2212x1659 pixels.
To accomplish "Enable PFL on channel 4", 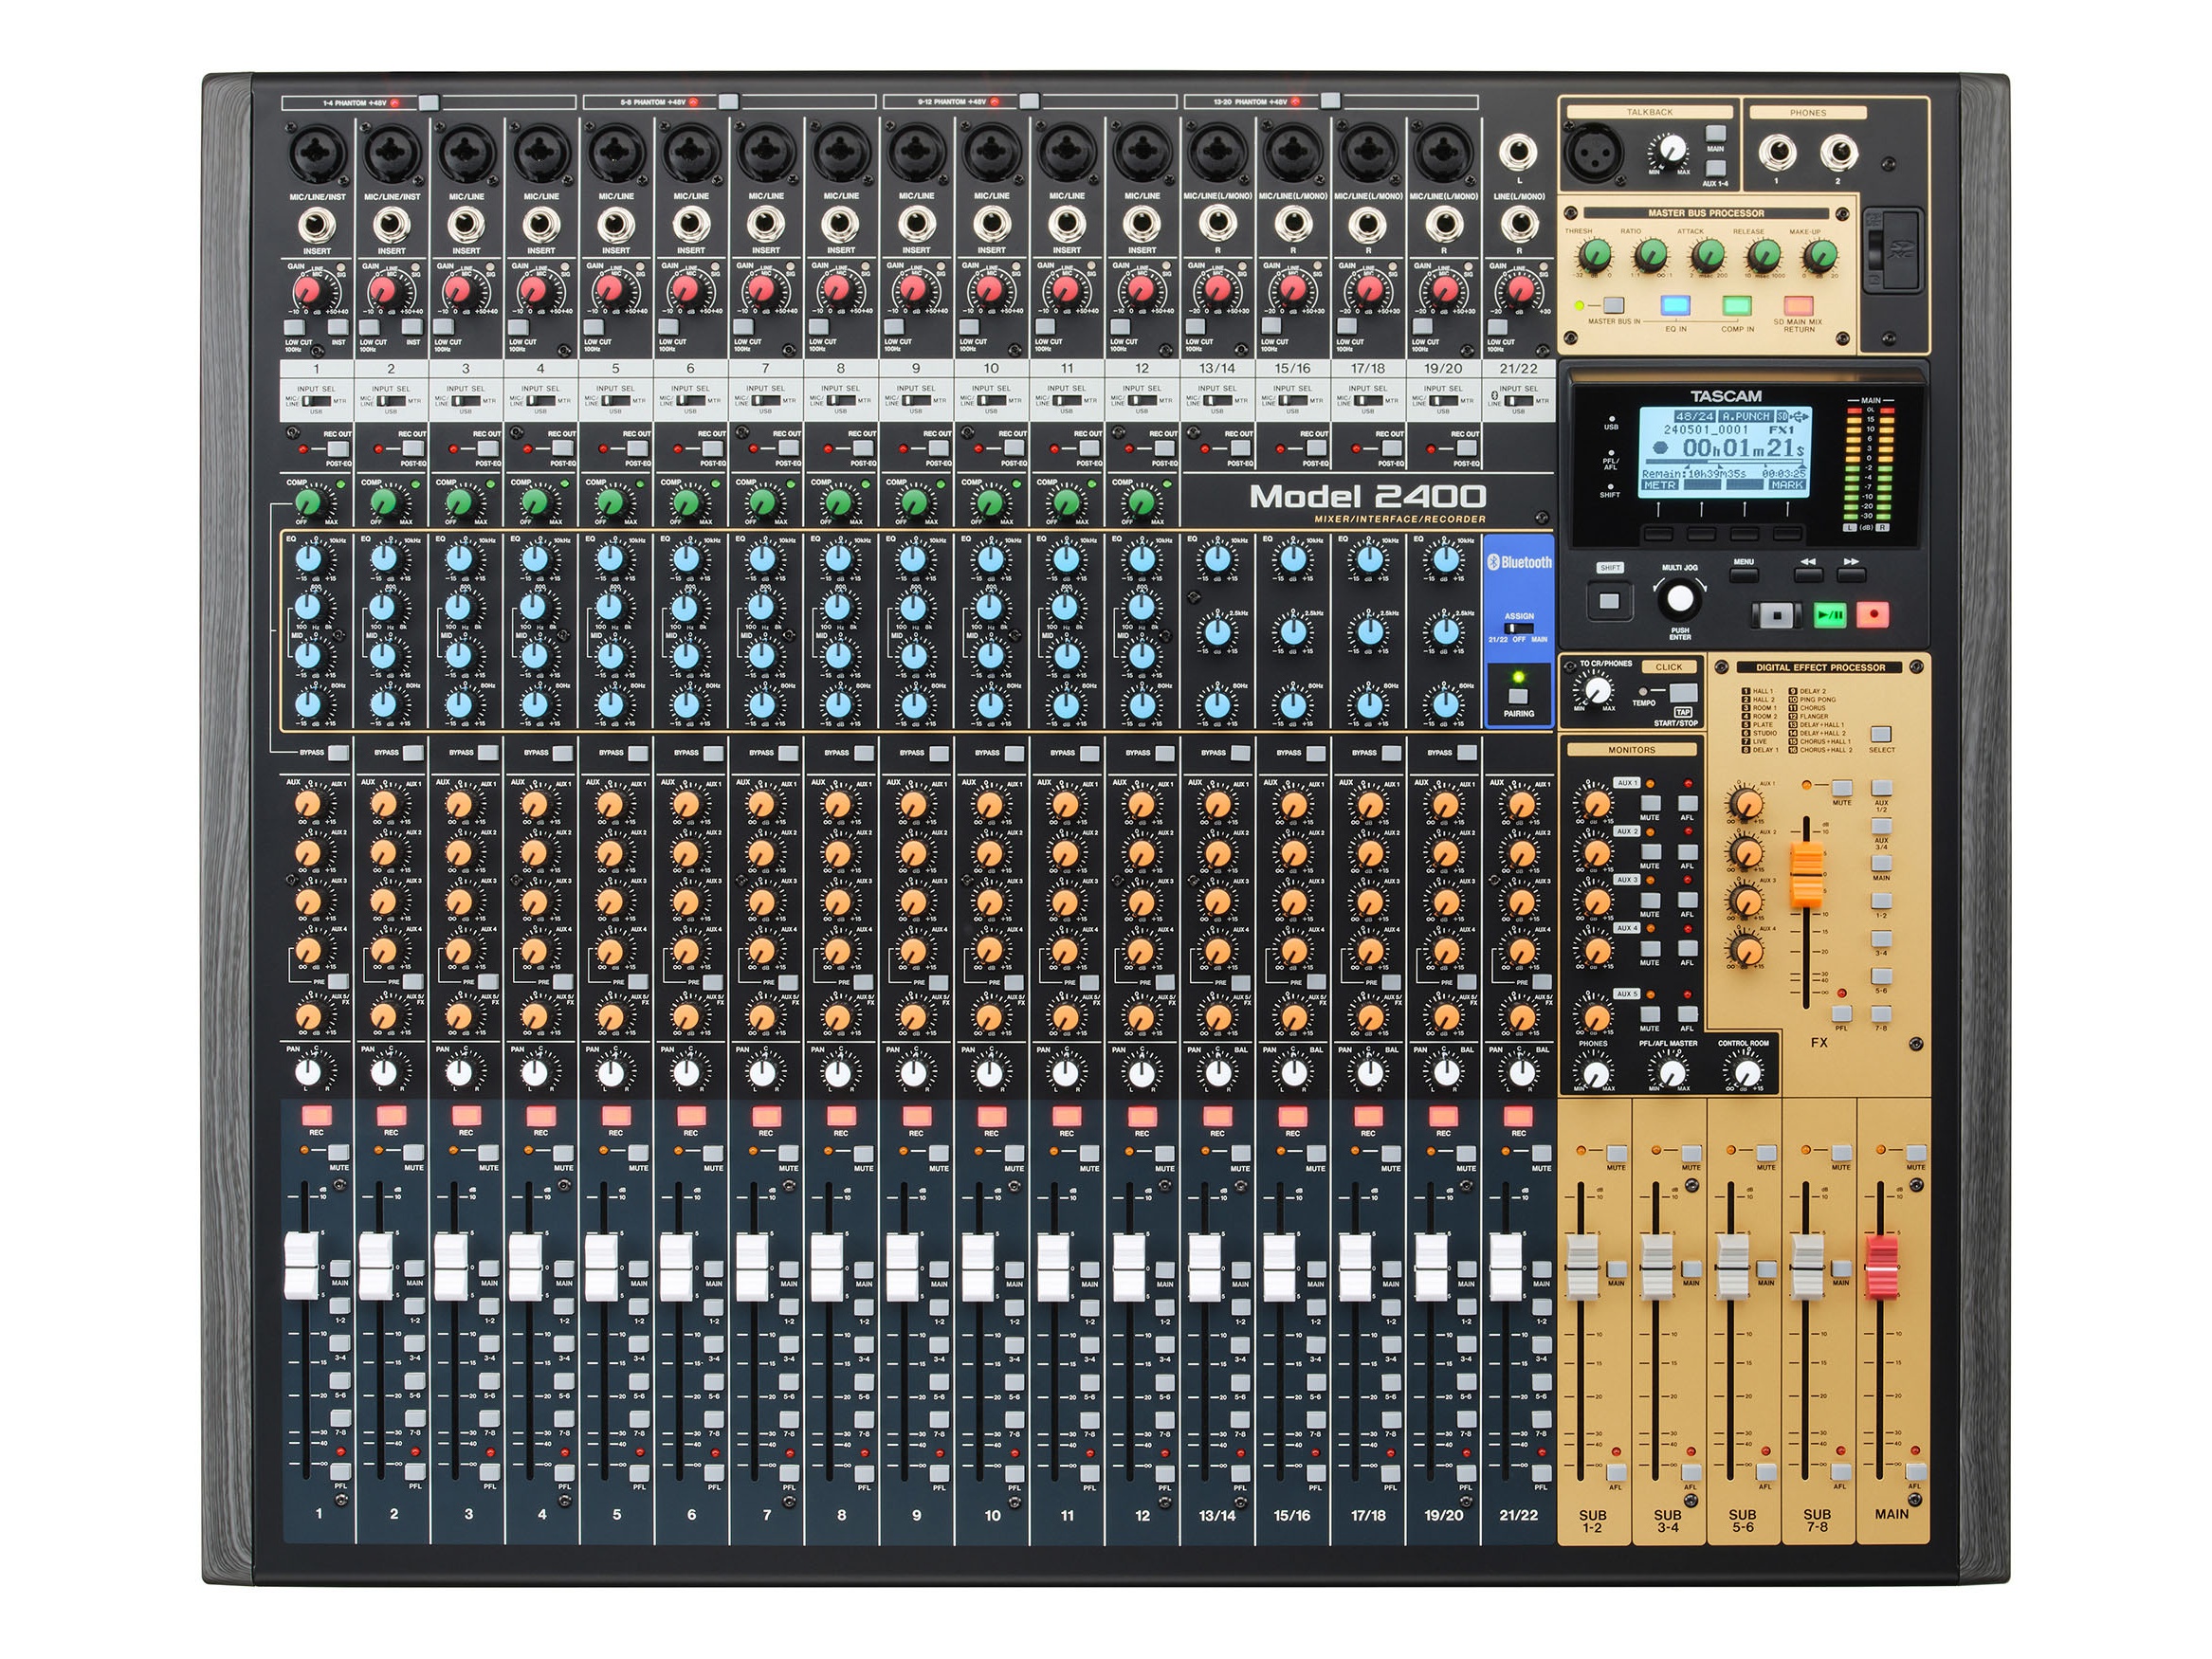I will coord(565,1472).
